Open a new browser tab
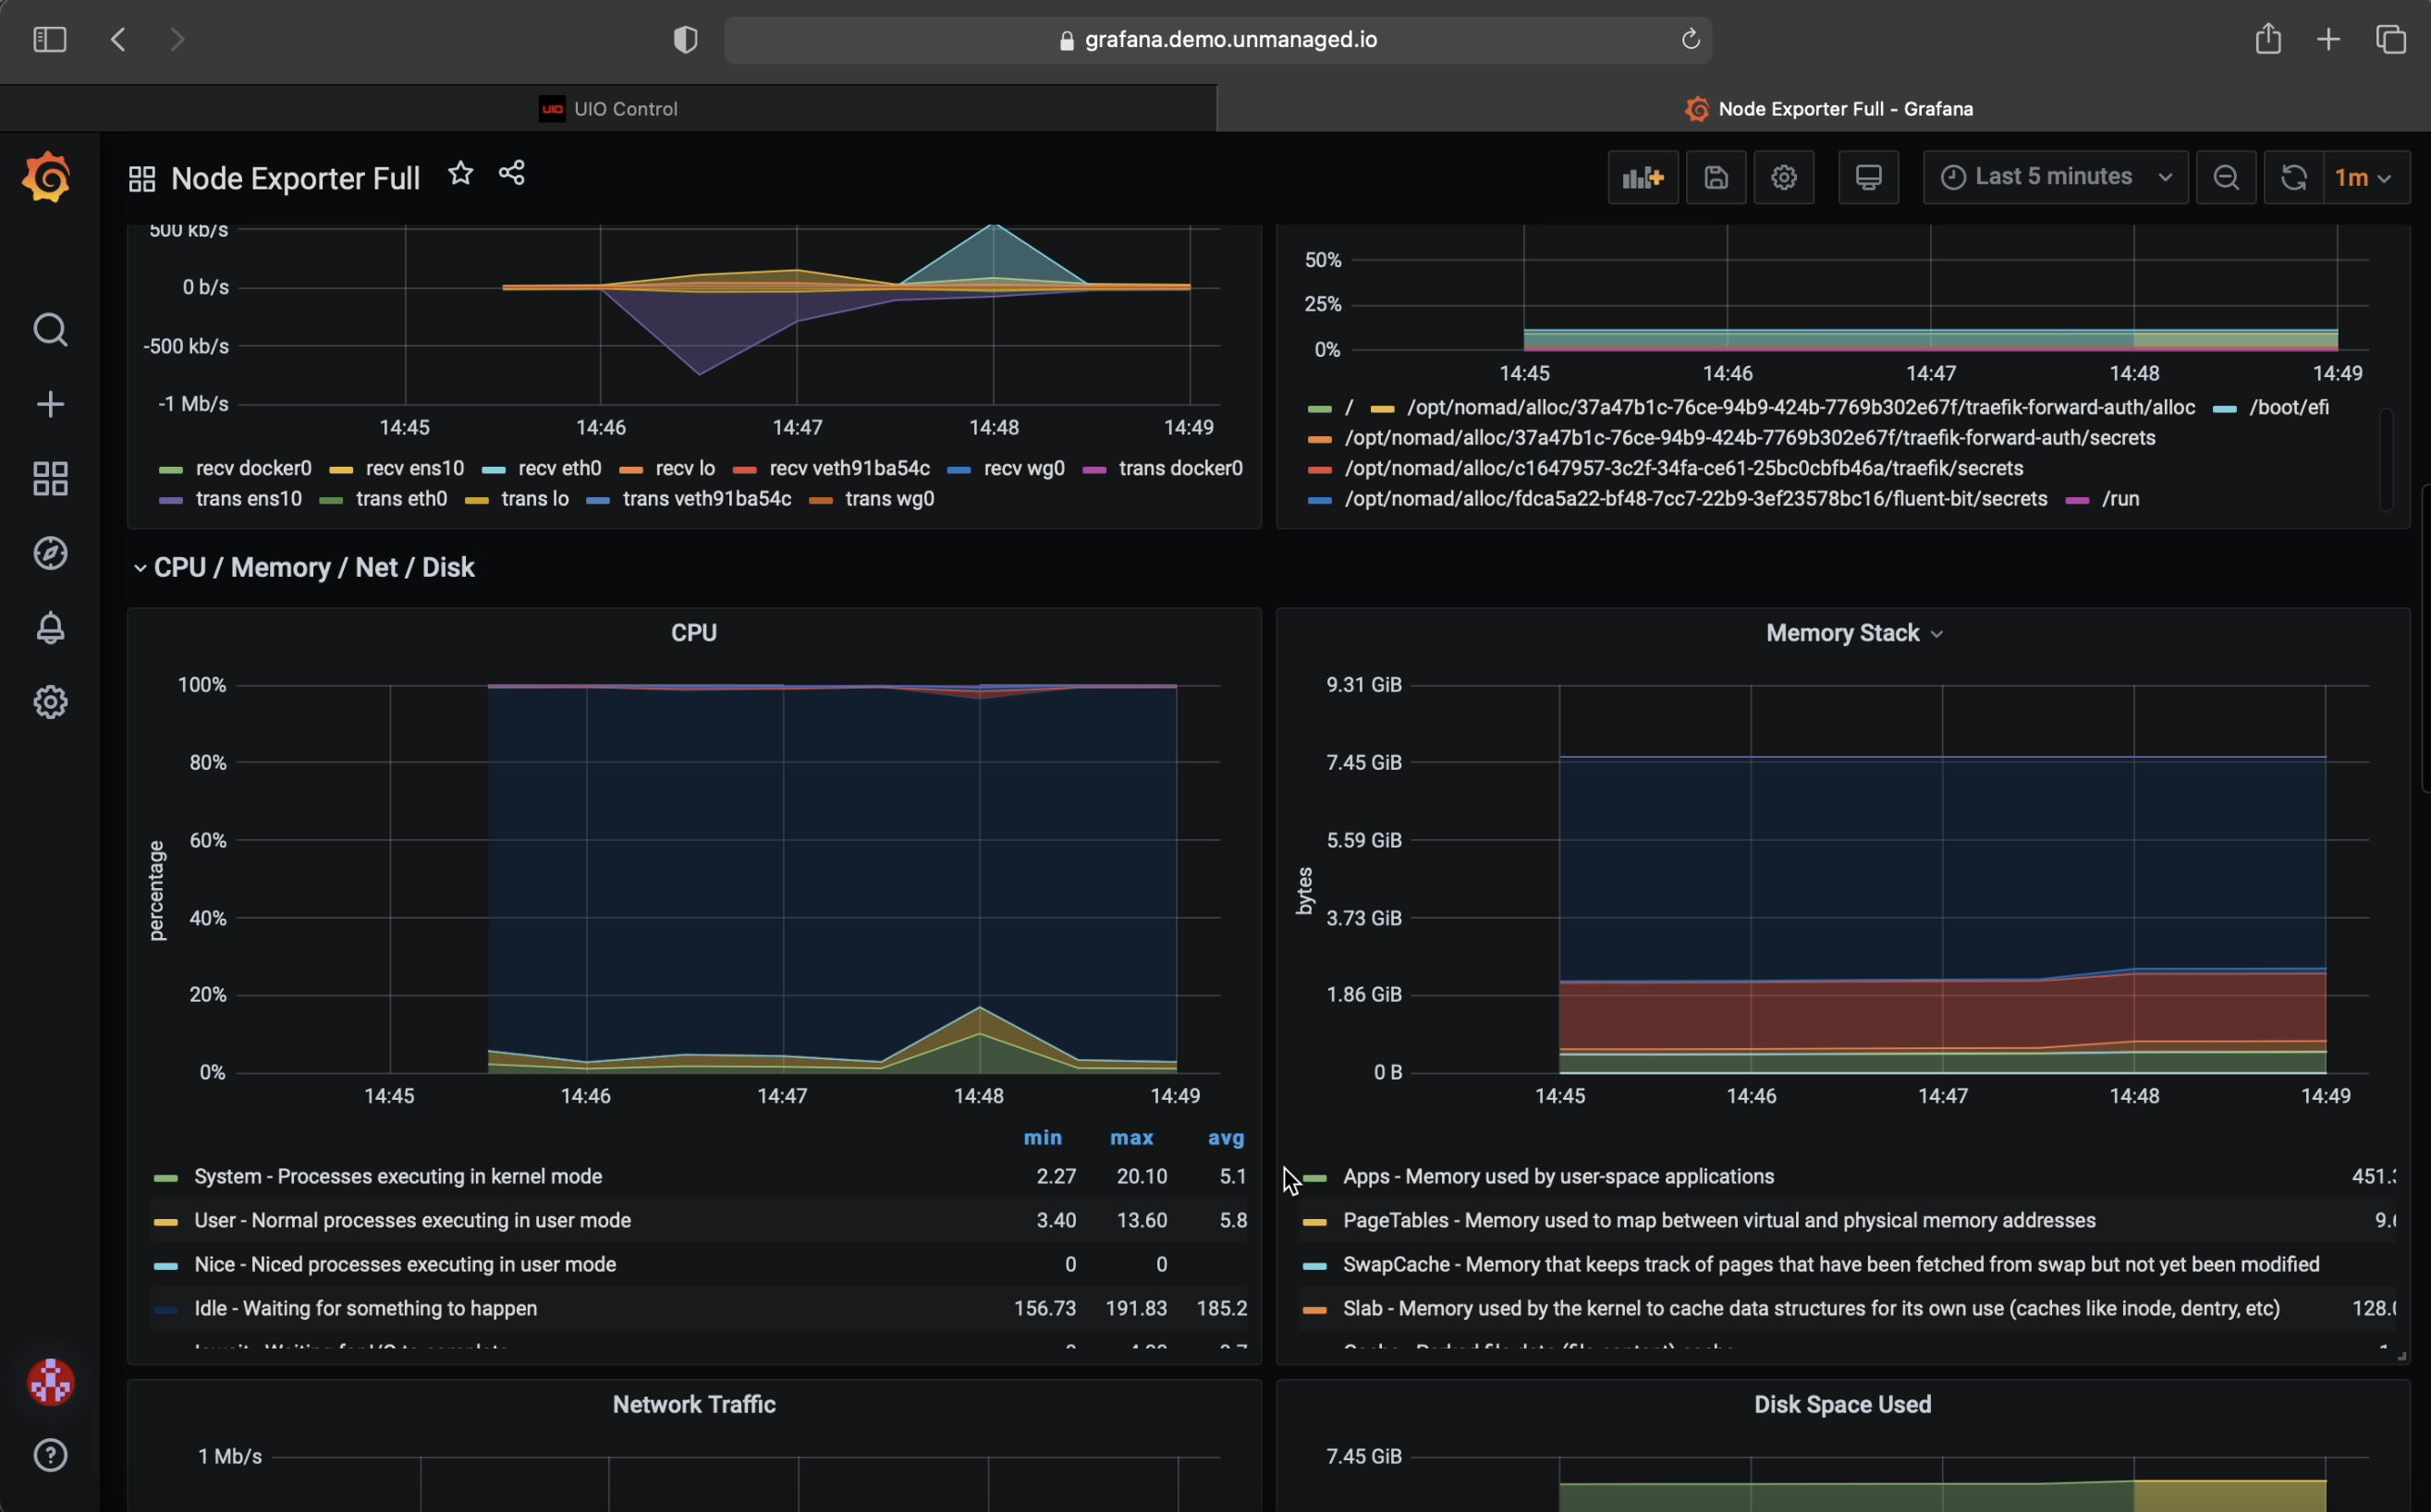This screenshot has width=2431, height=1512. tap(2328, 40)
